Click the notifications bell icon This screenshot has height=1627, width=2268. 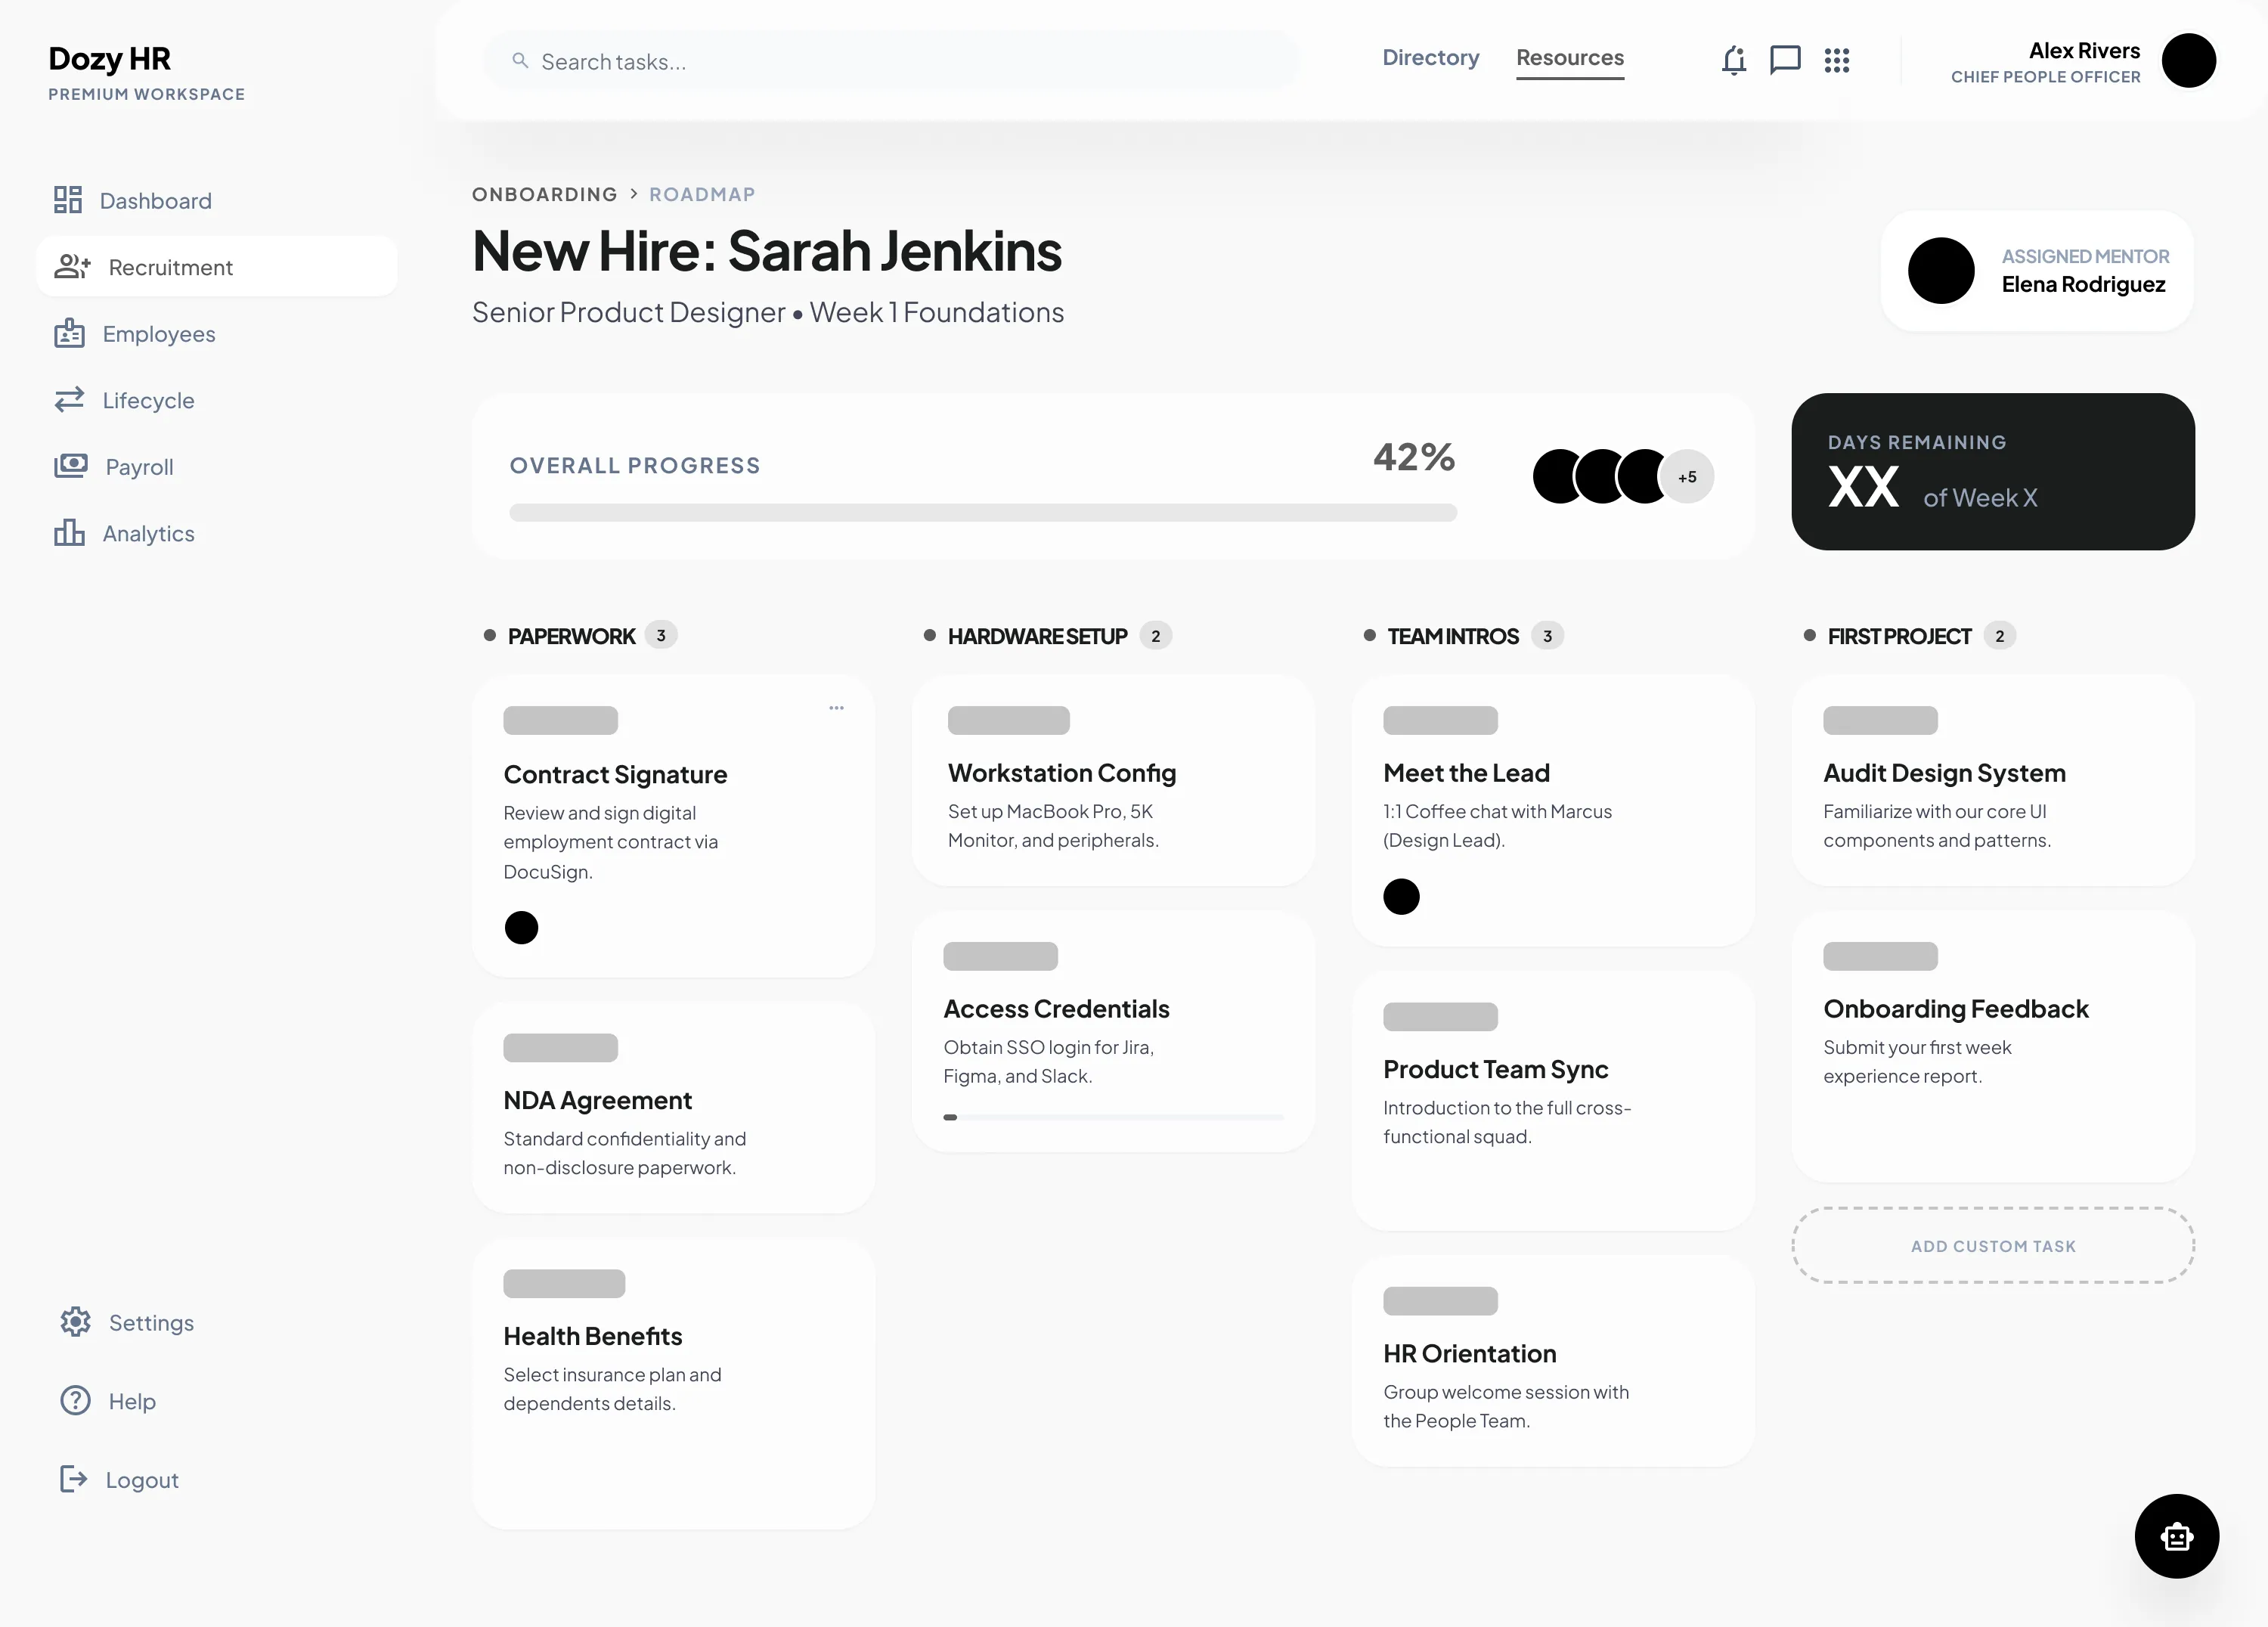[1734, 60]
